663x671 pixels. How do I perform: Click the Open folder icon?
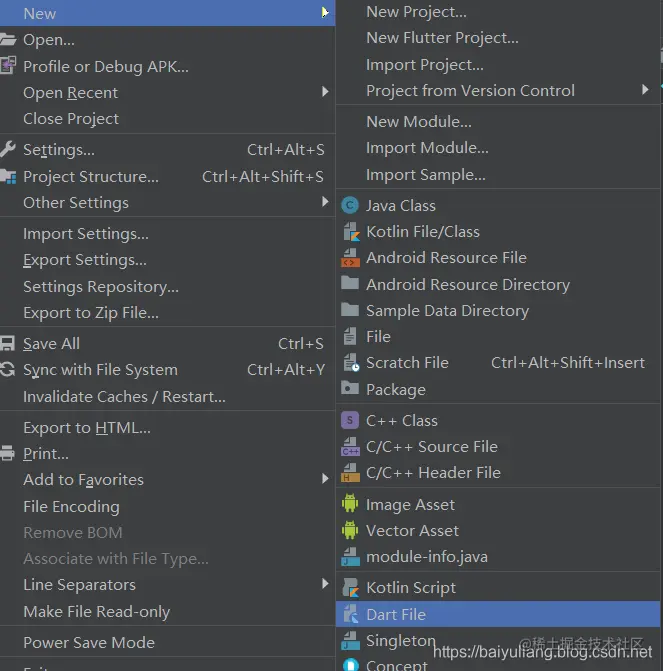click(8, 40)
